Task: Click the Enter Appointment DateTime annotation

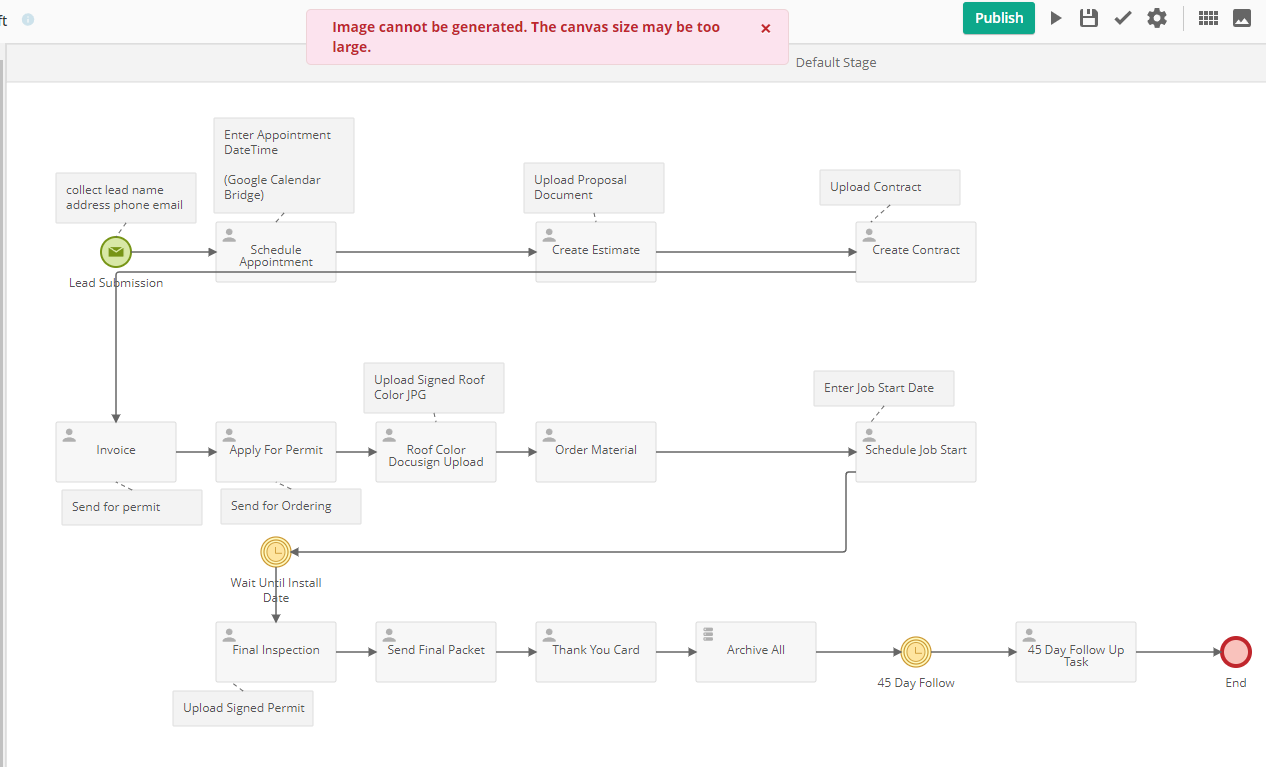Action: click(284, 165)
